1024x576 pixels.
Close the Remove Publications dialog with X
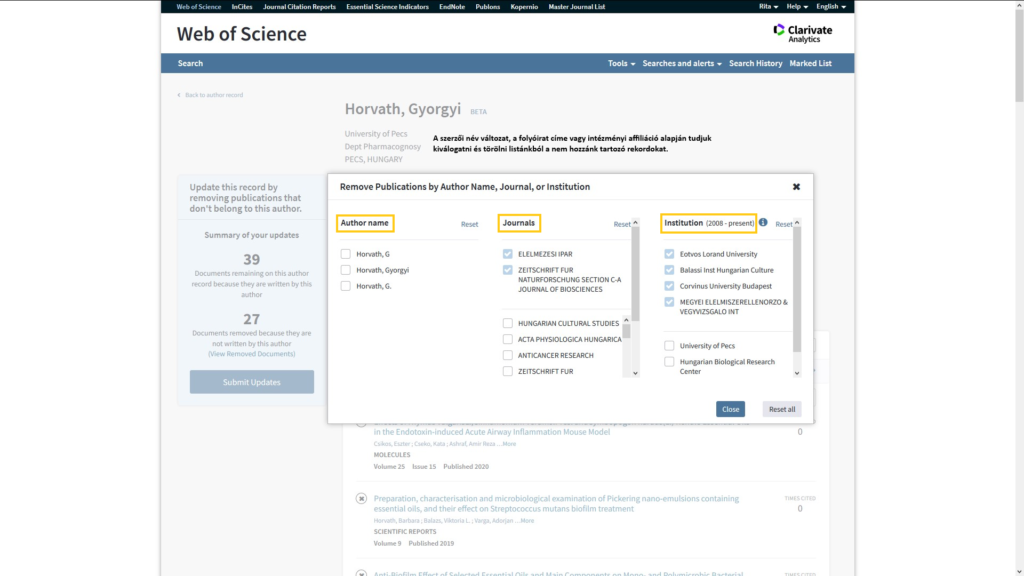click(x=796, y=187)
